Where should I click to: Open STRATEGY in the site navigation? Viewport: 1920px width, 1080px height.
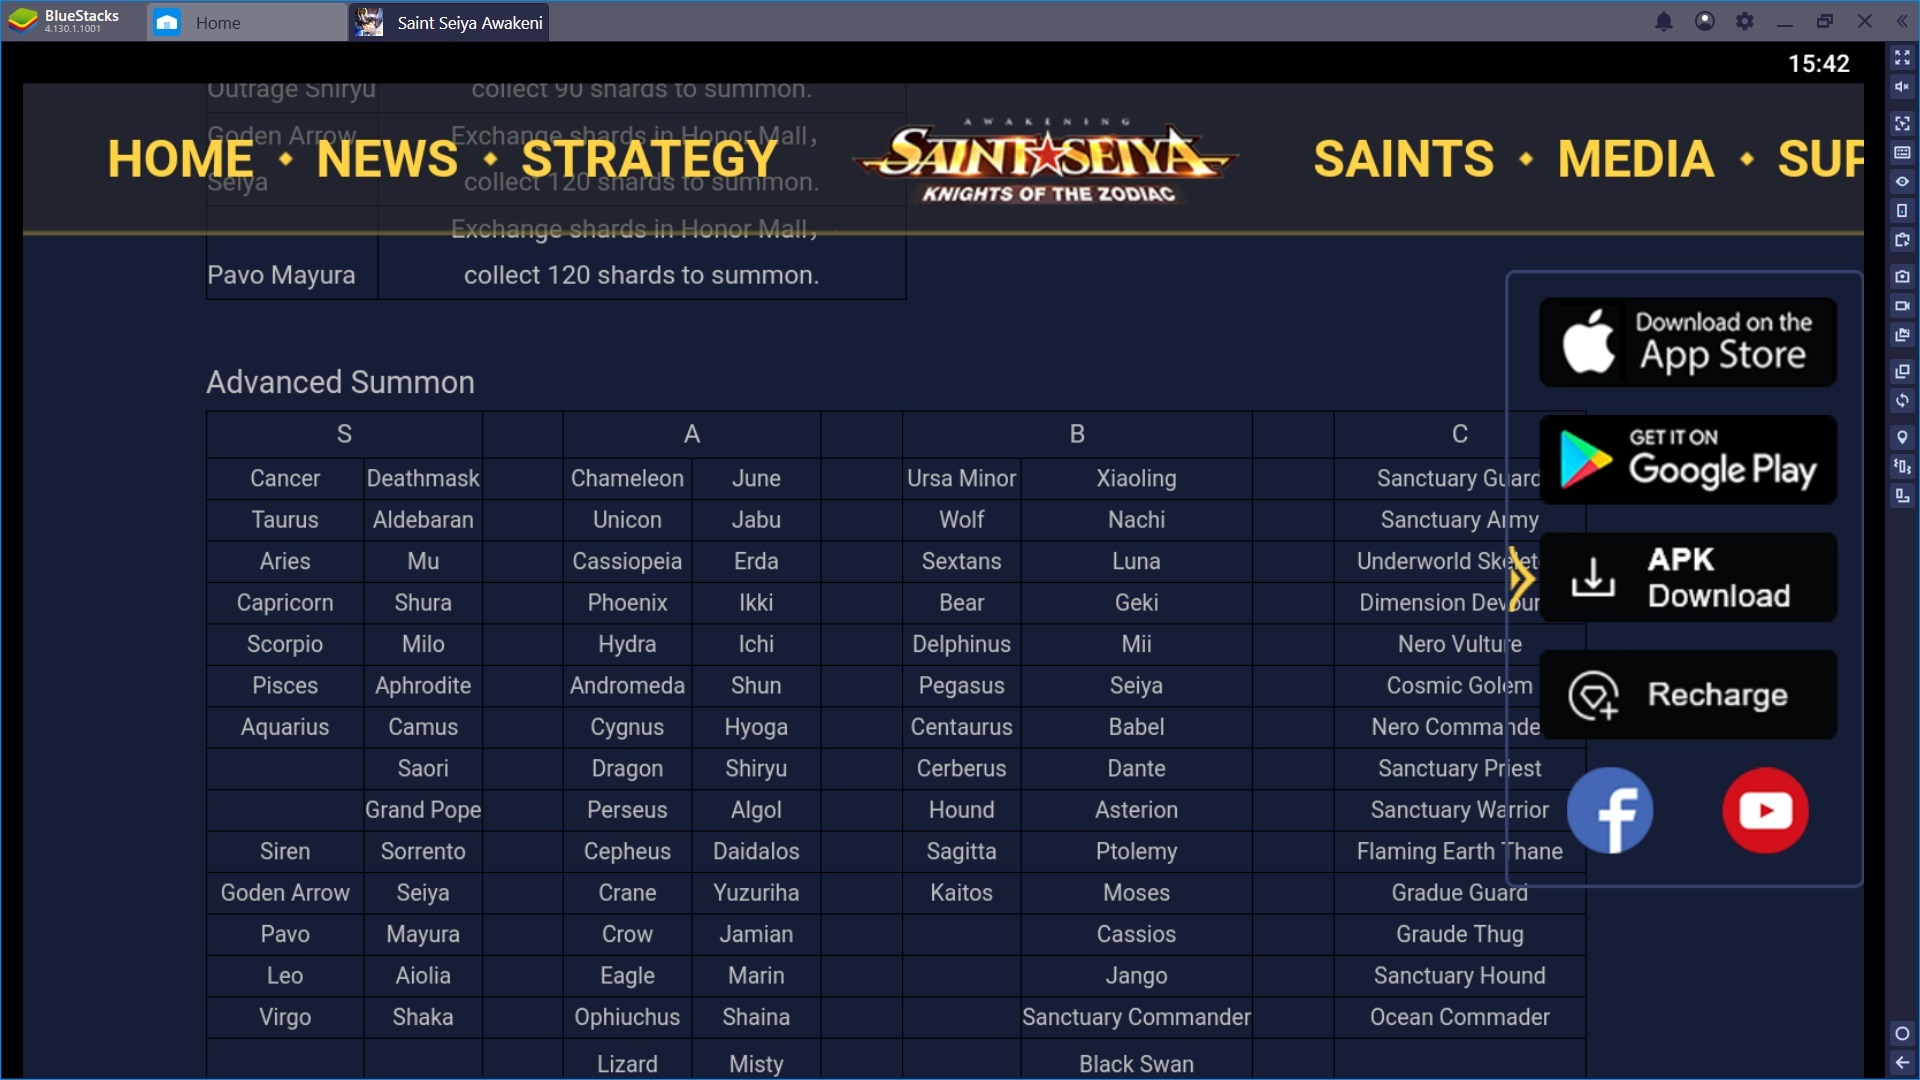[x=649, y=158]
